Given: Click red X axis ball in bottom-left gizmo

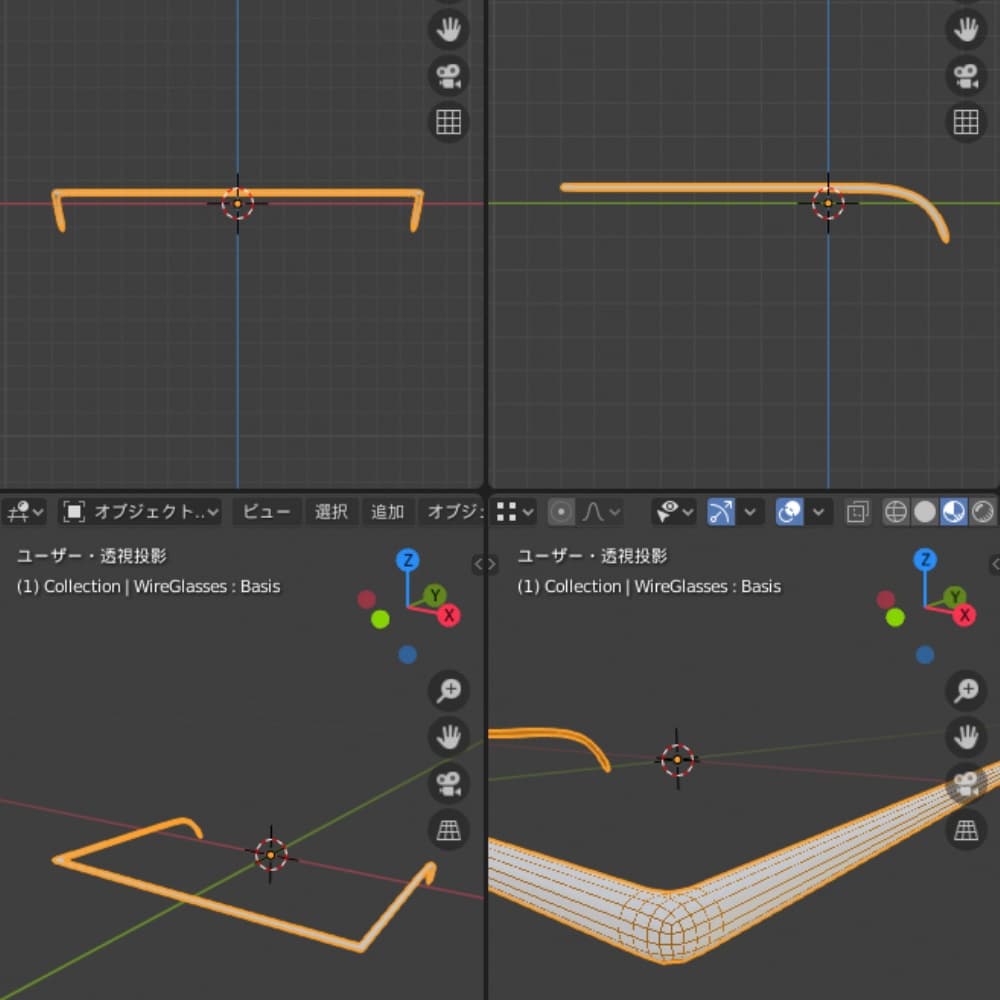Looking at the screenshot, I should pos(449,615).
